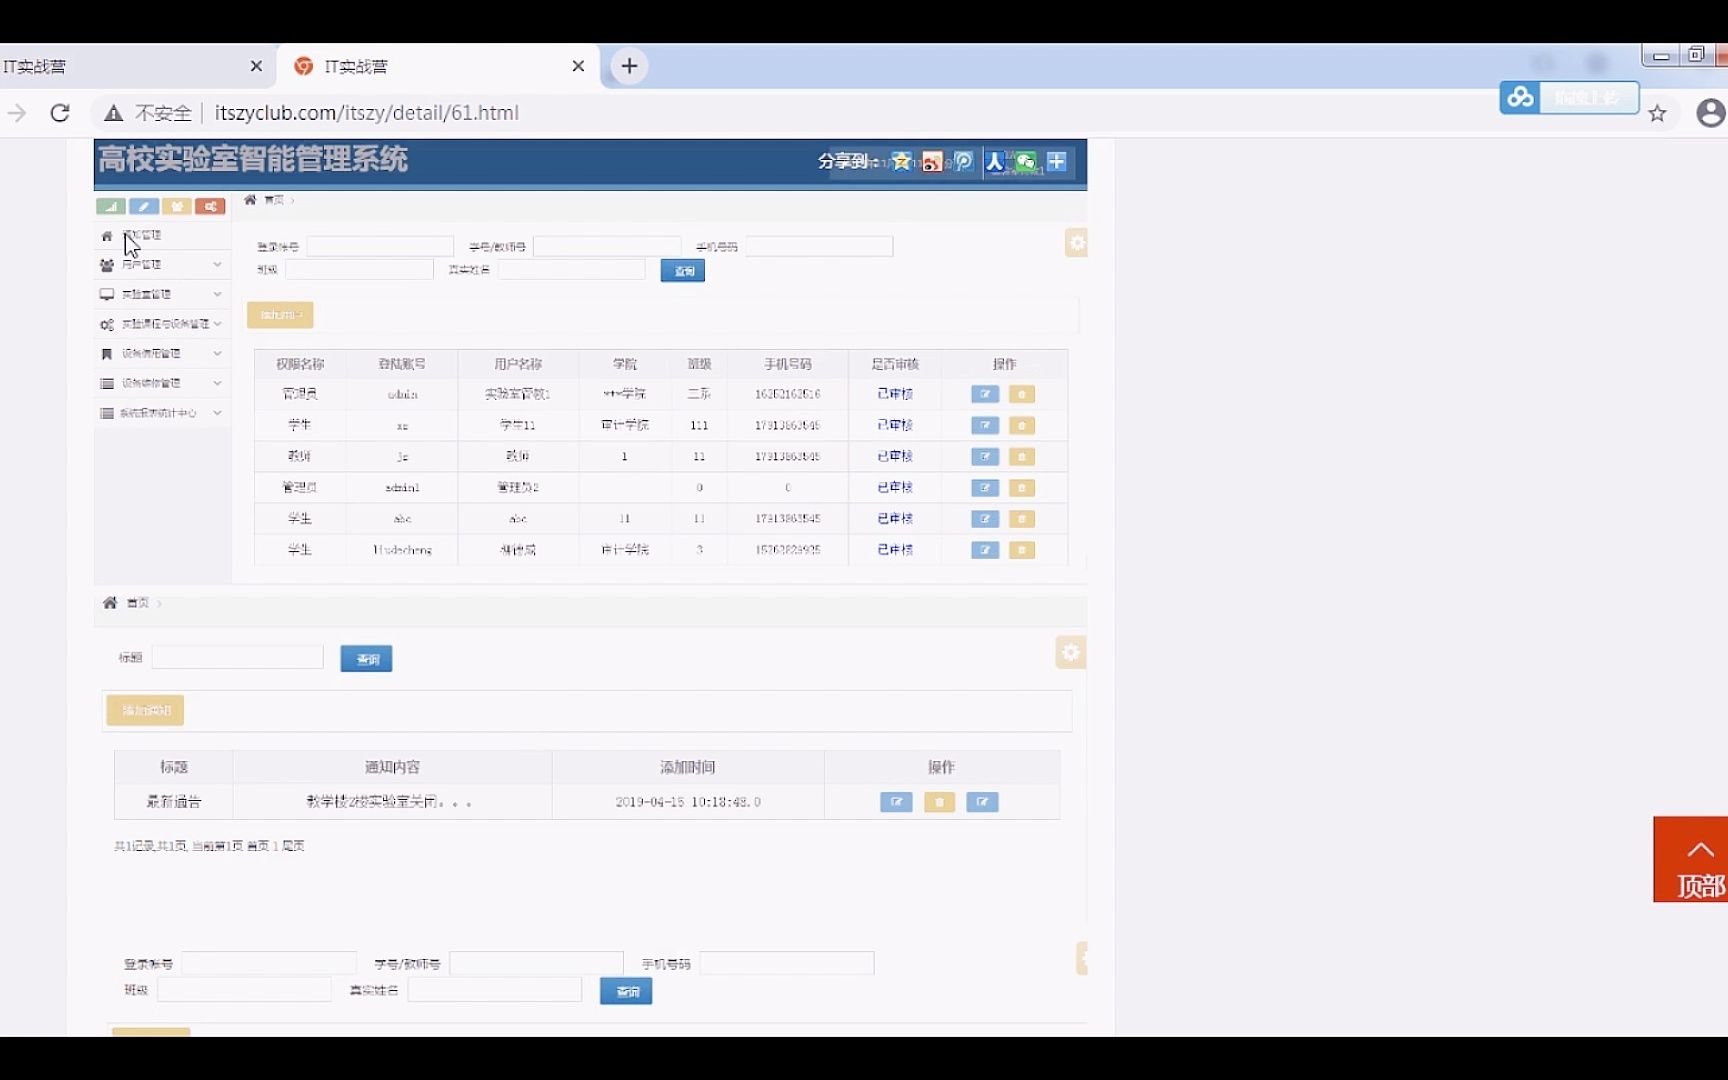Click bottom form 手机号码 input field

pos(787,964)
